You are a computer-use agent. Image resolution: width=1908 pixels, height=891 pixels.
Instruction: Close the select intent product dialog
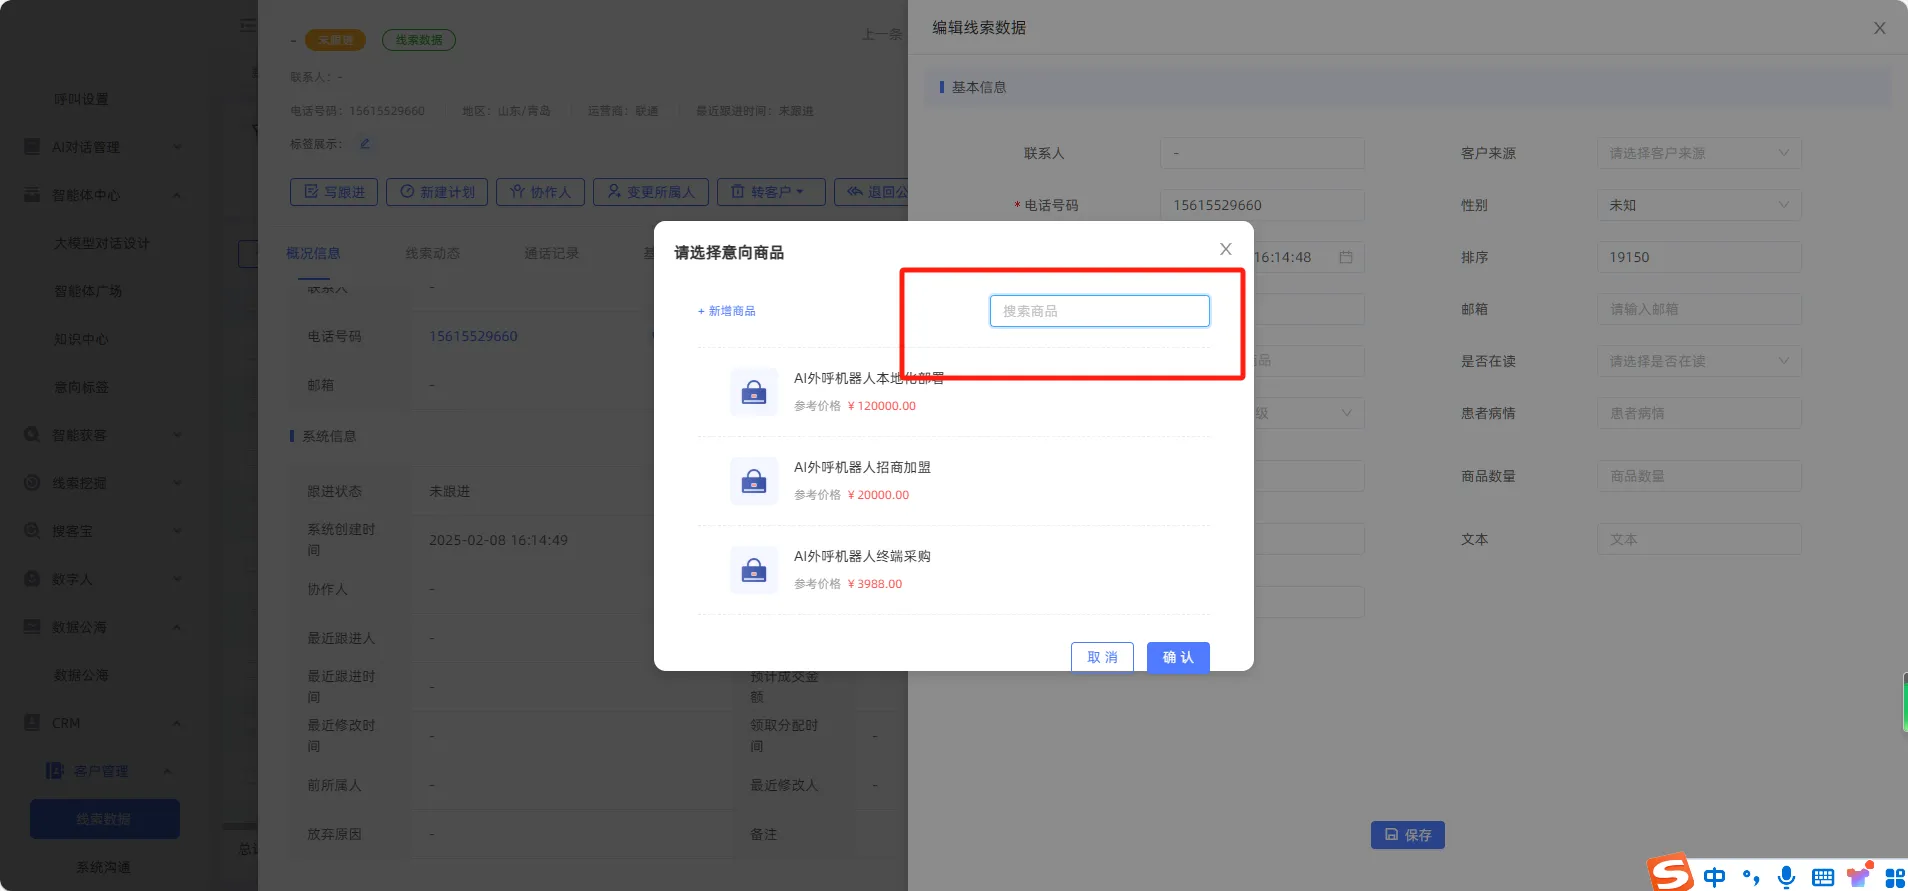[1225, 249]
